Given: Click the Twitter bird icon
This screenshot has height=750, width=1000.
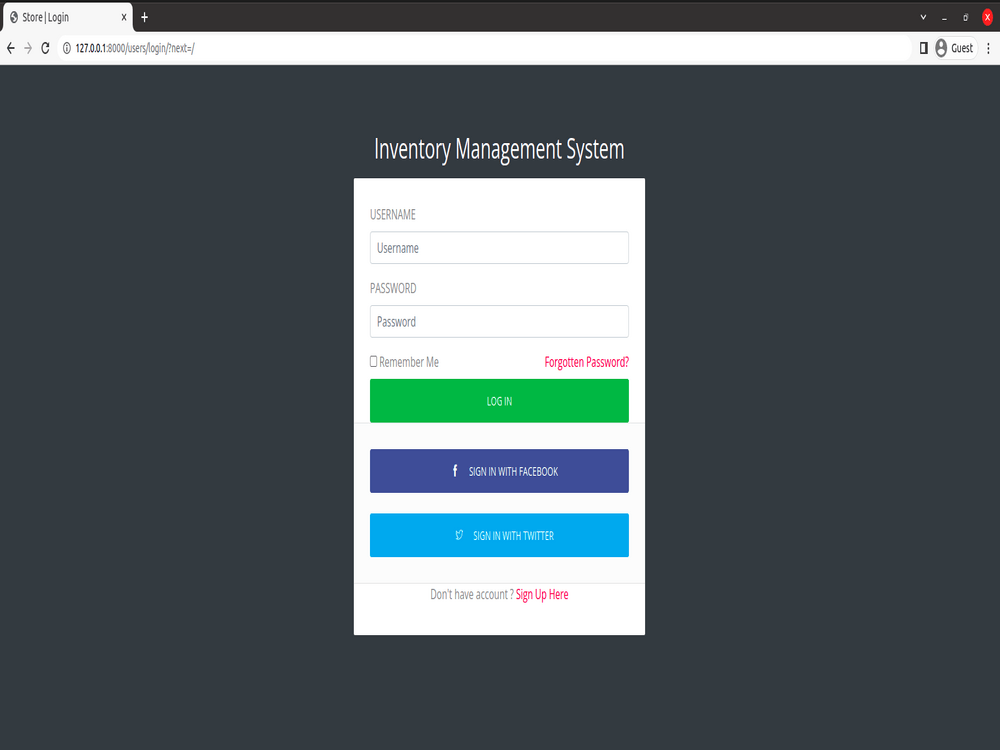Looking at the screenshot, I should (x=459, y=535).
